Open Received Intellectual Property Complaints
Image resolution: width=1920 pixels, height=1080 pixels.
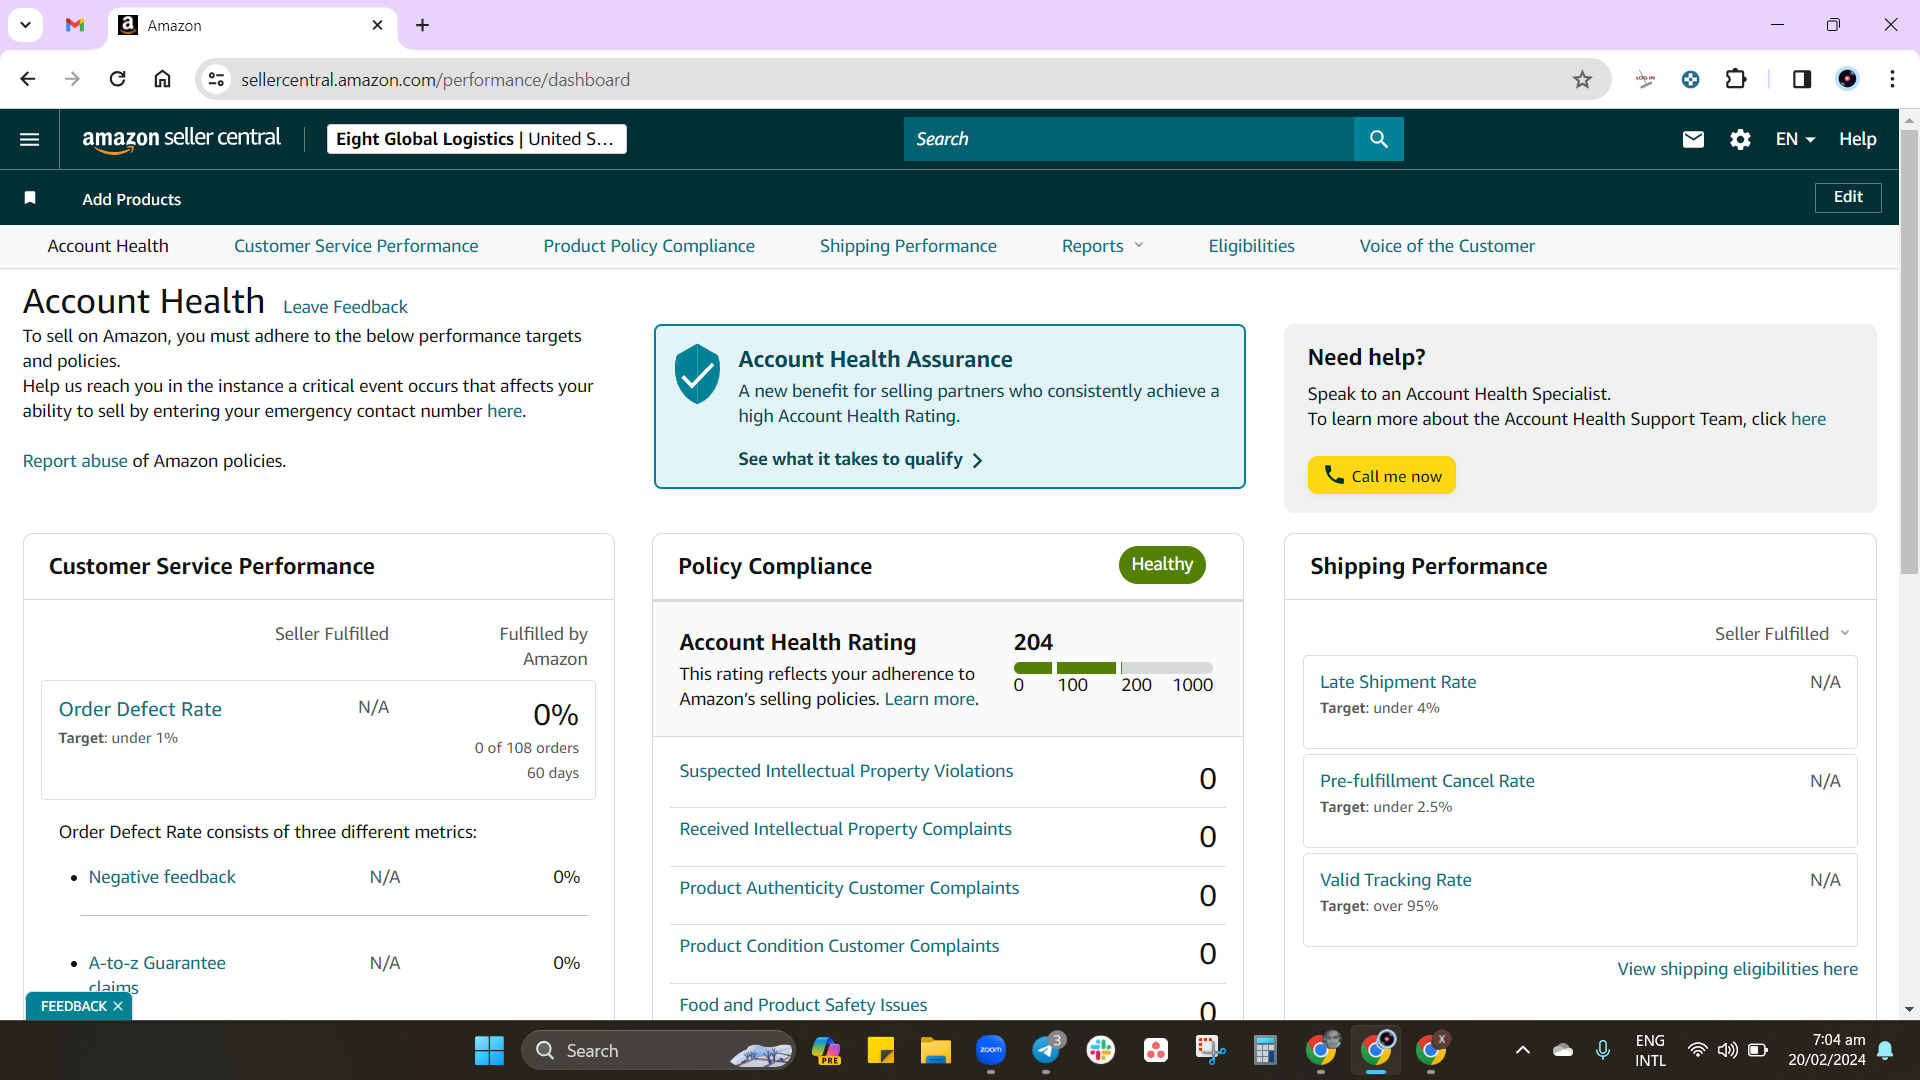tap(845, 829)
